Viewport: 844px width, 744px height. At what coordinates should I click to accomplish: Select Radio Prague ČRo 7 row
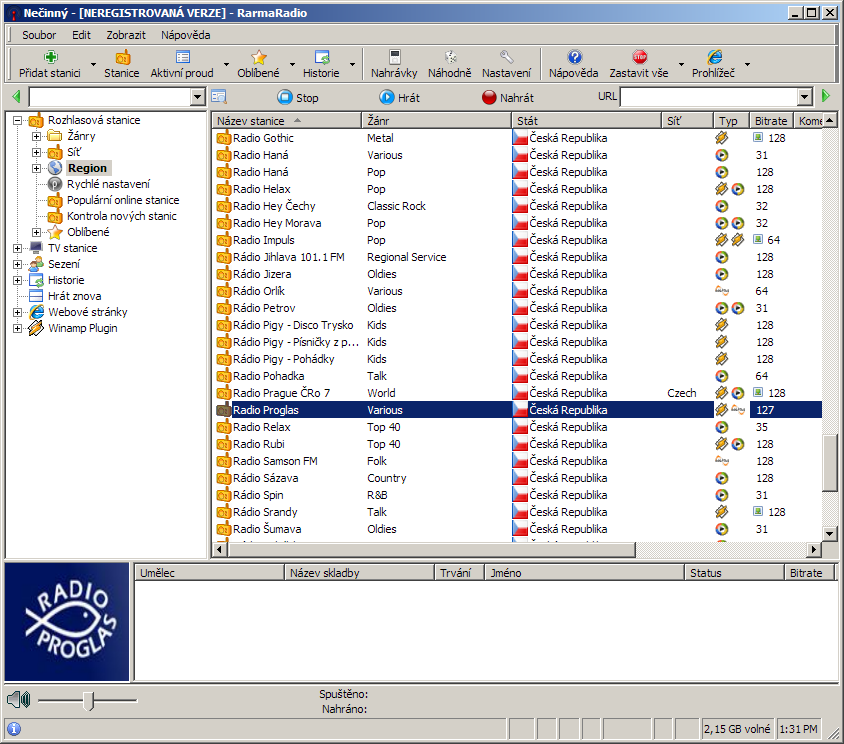[x=517, y=393]
